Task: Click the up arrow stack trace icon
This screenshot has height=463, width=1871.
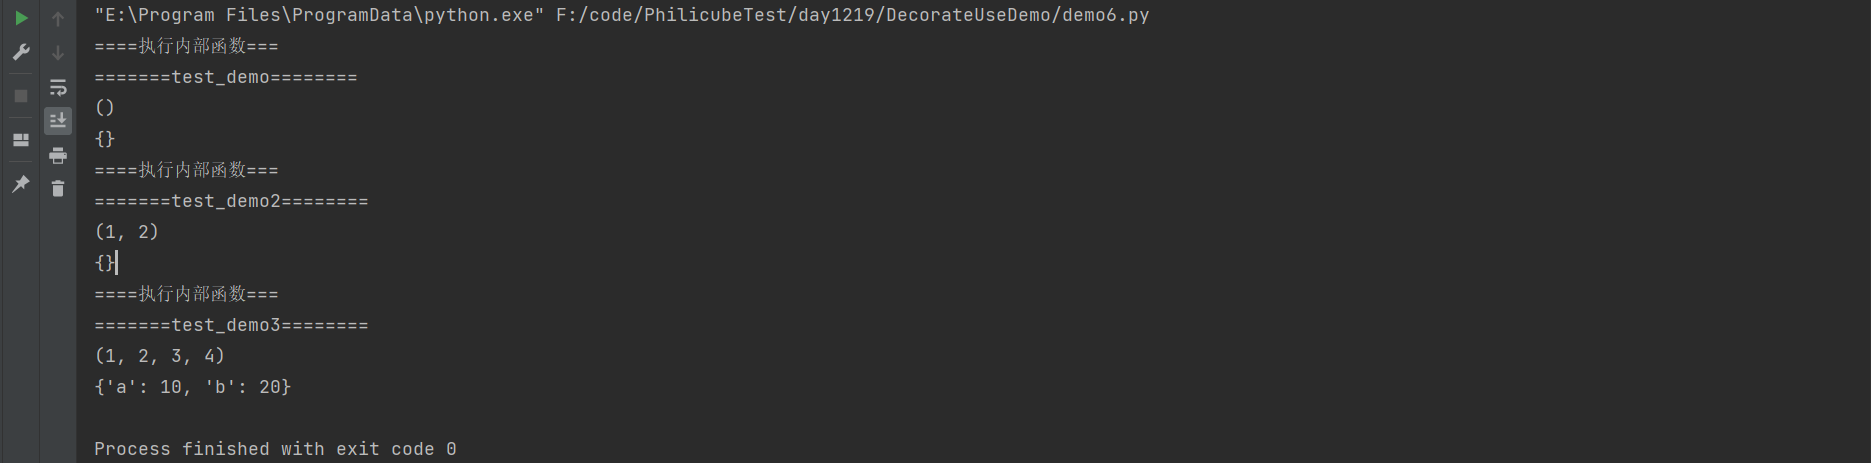Action: coord(58,18)
